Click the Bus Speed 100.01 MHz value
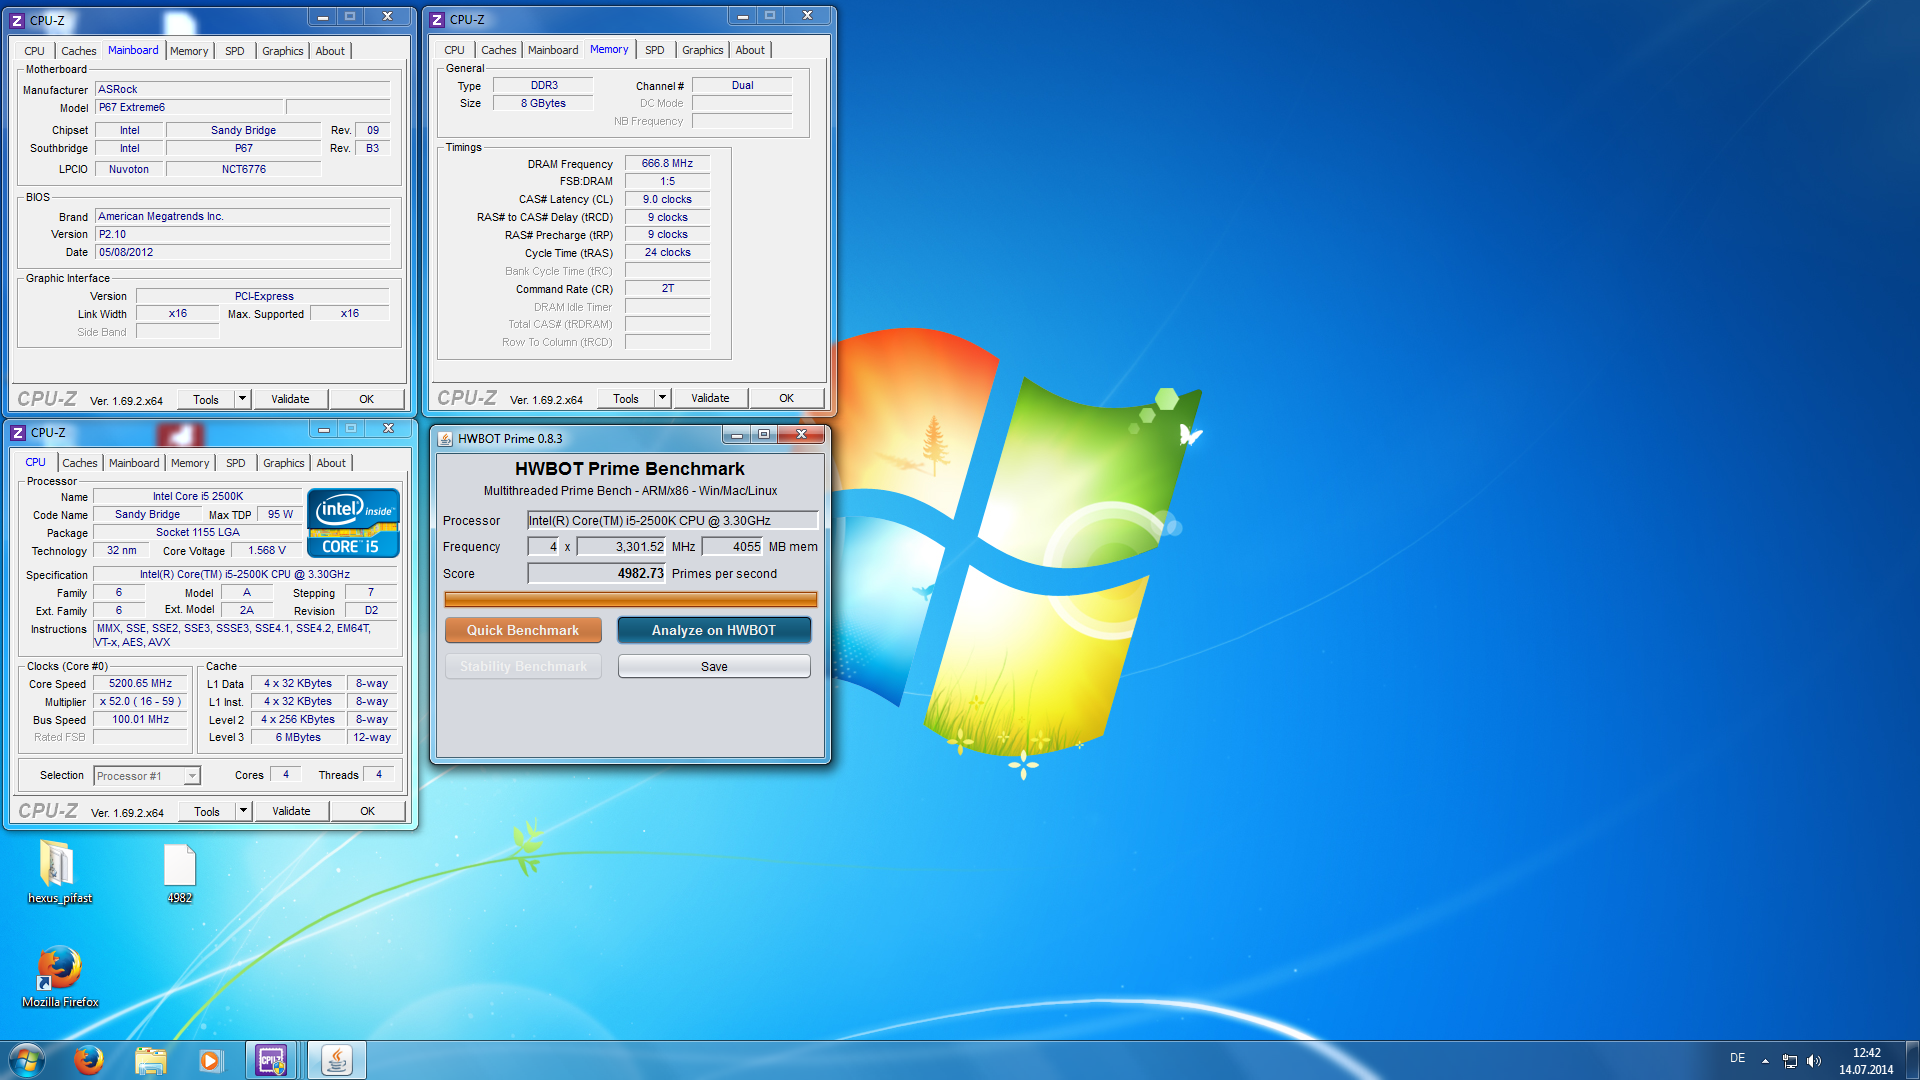 click(141, 720)
